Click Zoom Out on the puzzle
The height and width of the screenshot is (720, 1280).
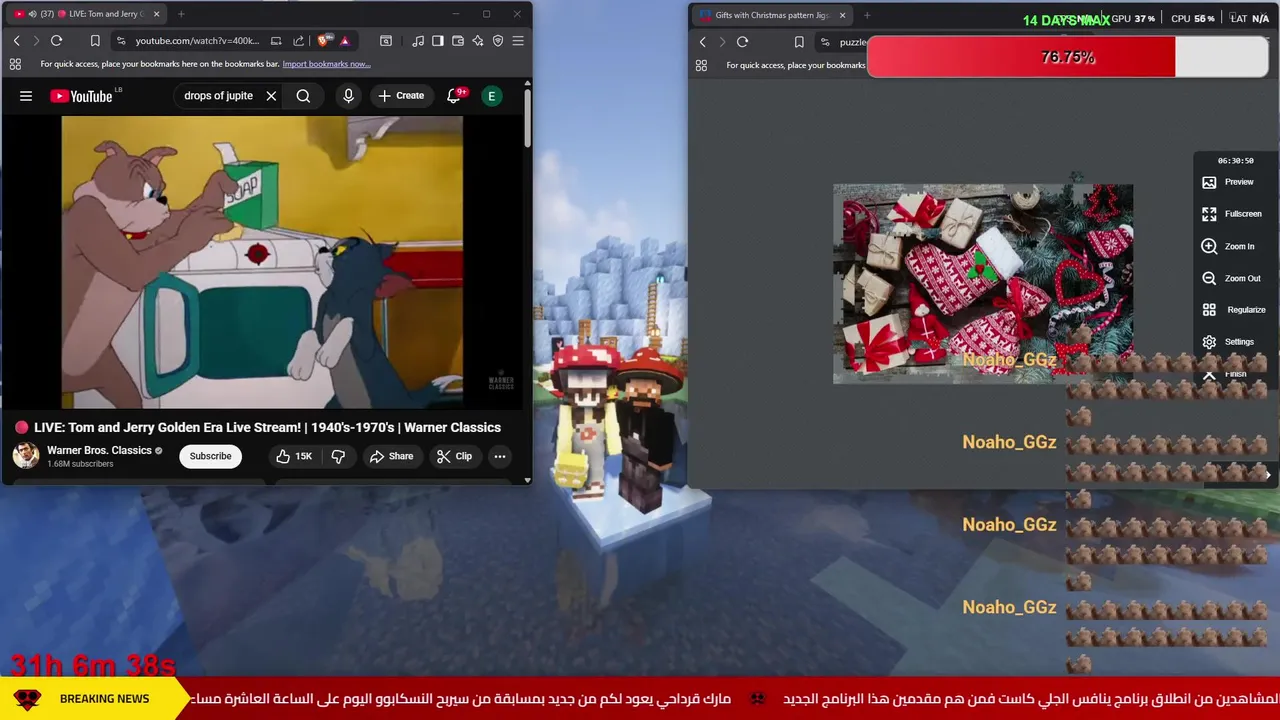click(1232, 278)
